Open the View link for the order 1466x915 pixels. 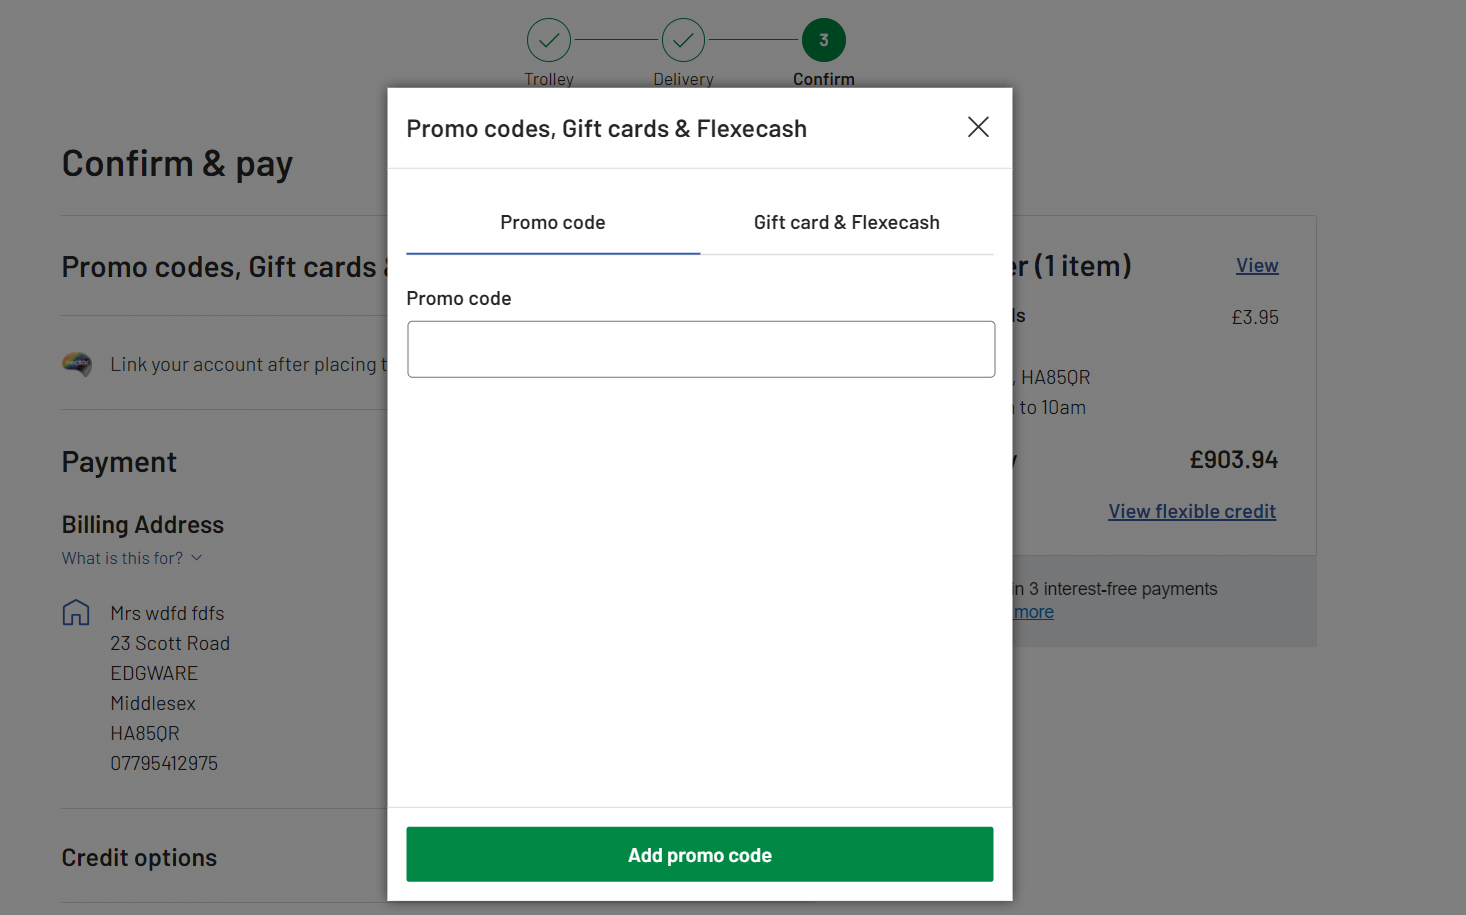pyautogui.click(x=1256, y=265)
